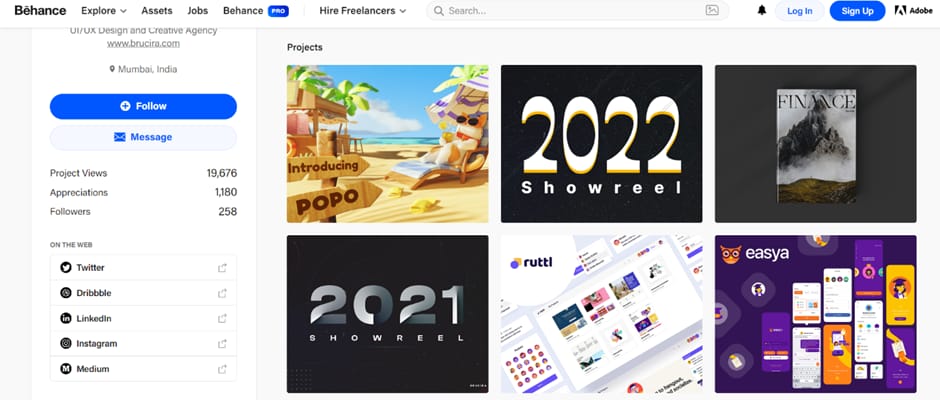The height and width of the screenshot is (400, 940).
Task: Click the Medium icon in the list
Action: (x=66, y=369)
